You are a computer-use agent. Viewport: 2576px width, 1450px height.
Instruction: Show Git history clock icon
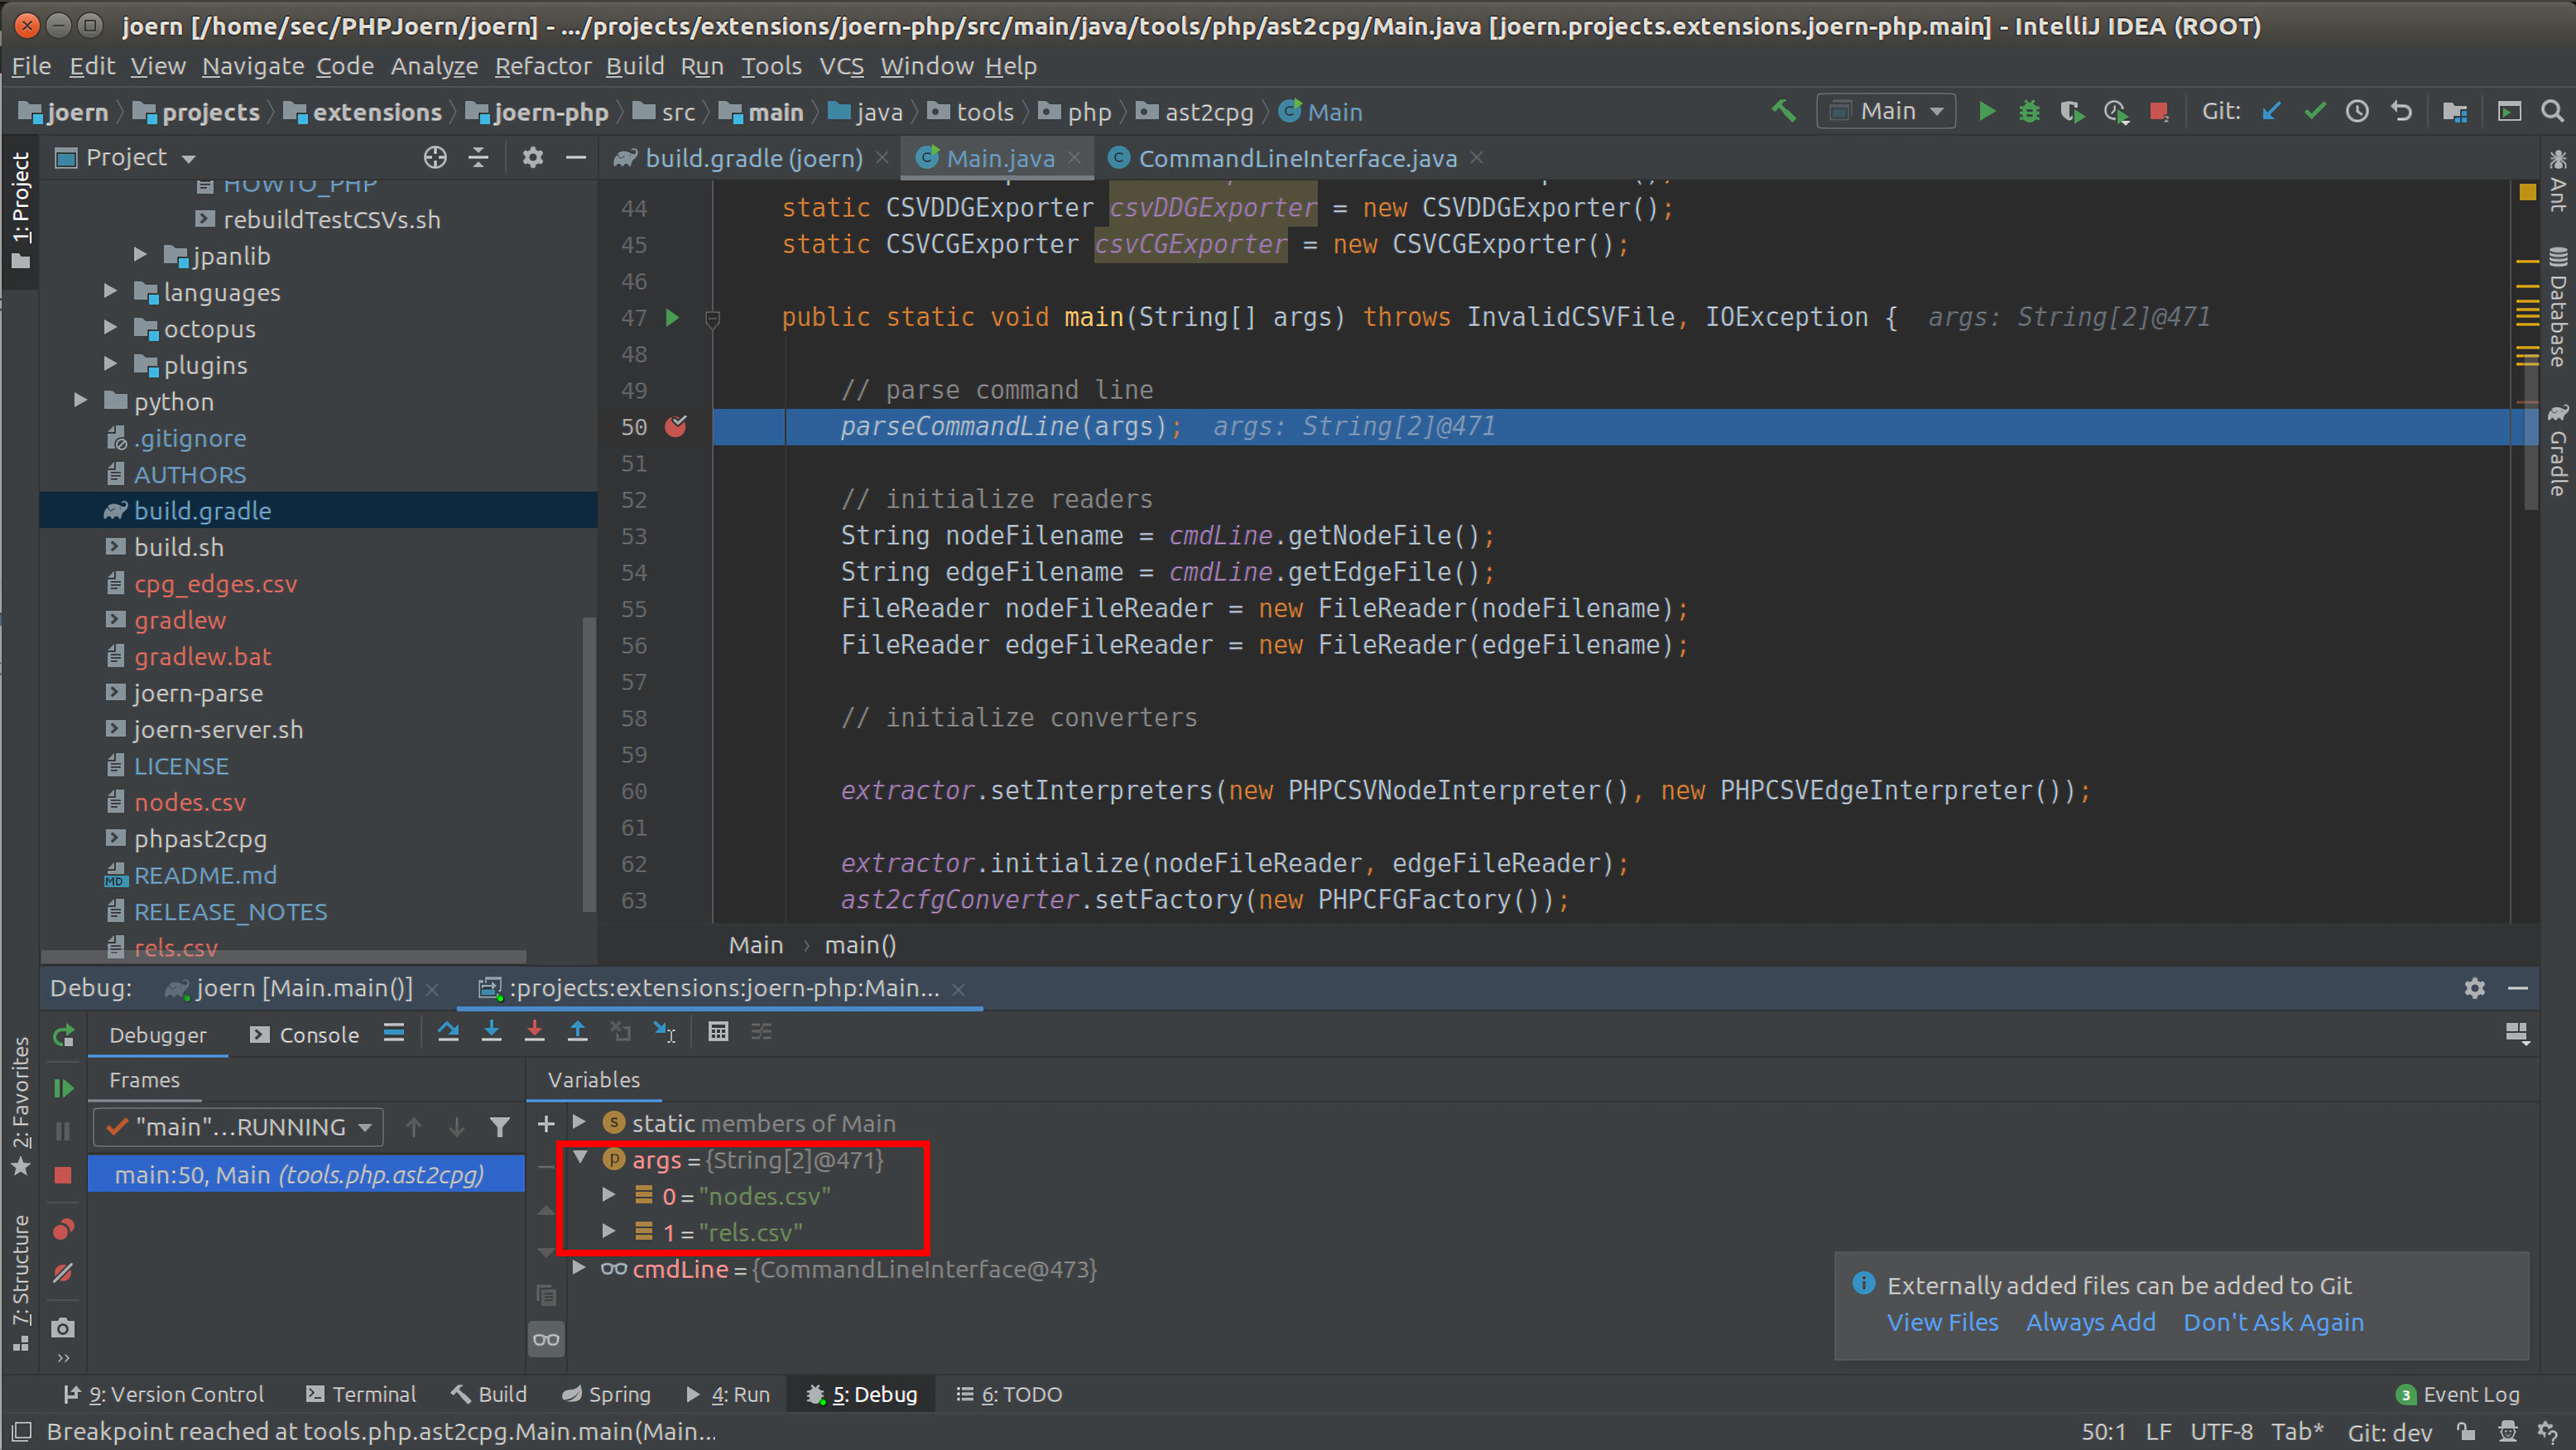pos(2357,111)
